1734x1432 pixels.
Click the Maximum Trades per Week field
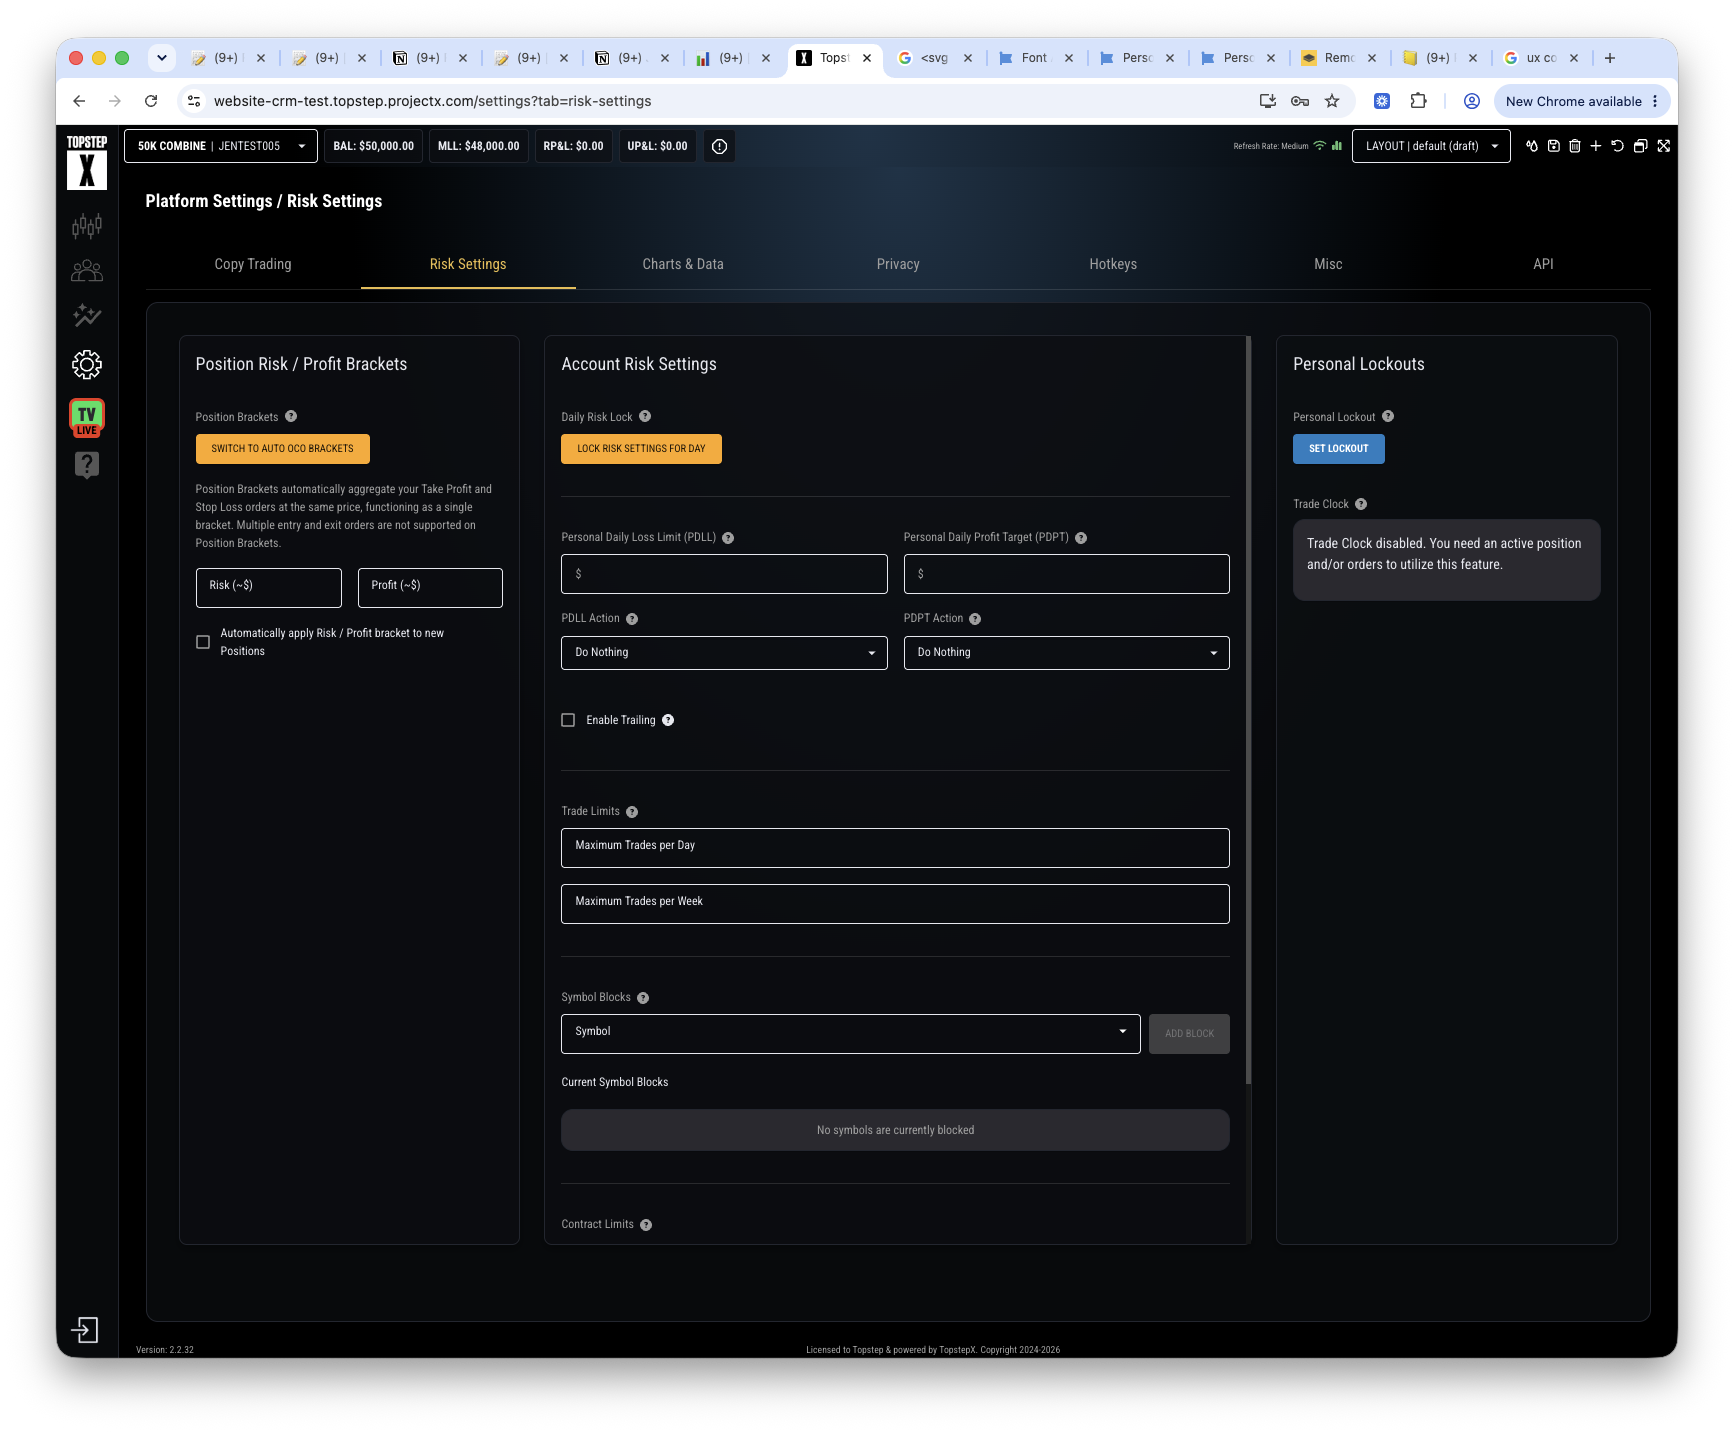[895, 904]
